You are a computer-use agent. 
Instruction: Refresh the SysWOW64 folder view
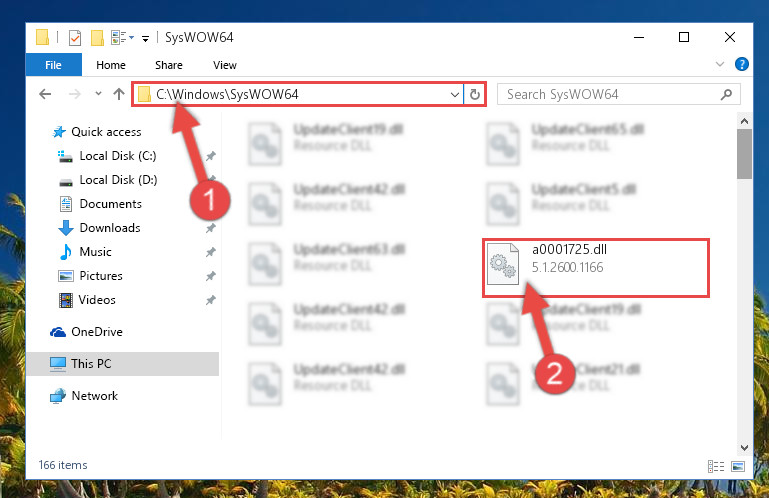coord(475,94)
